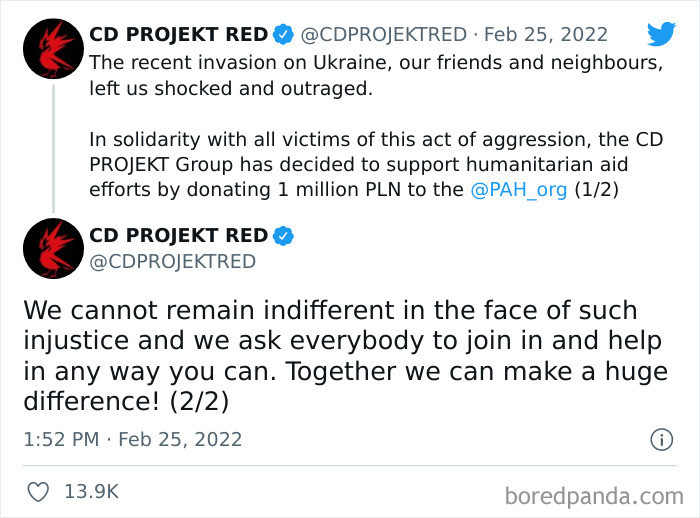Click the verified badge in second tweet

(283, 235)
